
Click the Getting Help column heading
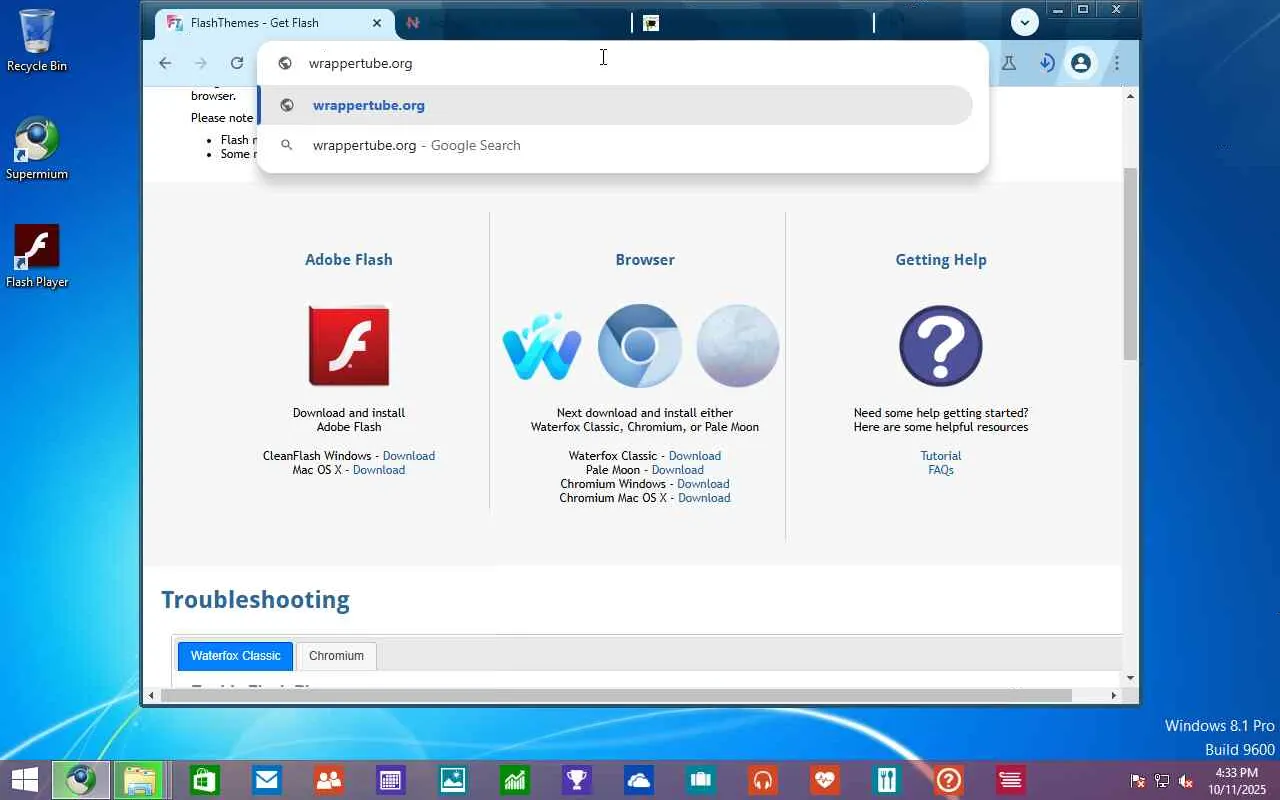click(x=941, y=259)
